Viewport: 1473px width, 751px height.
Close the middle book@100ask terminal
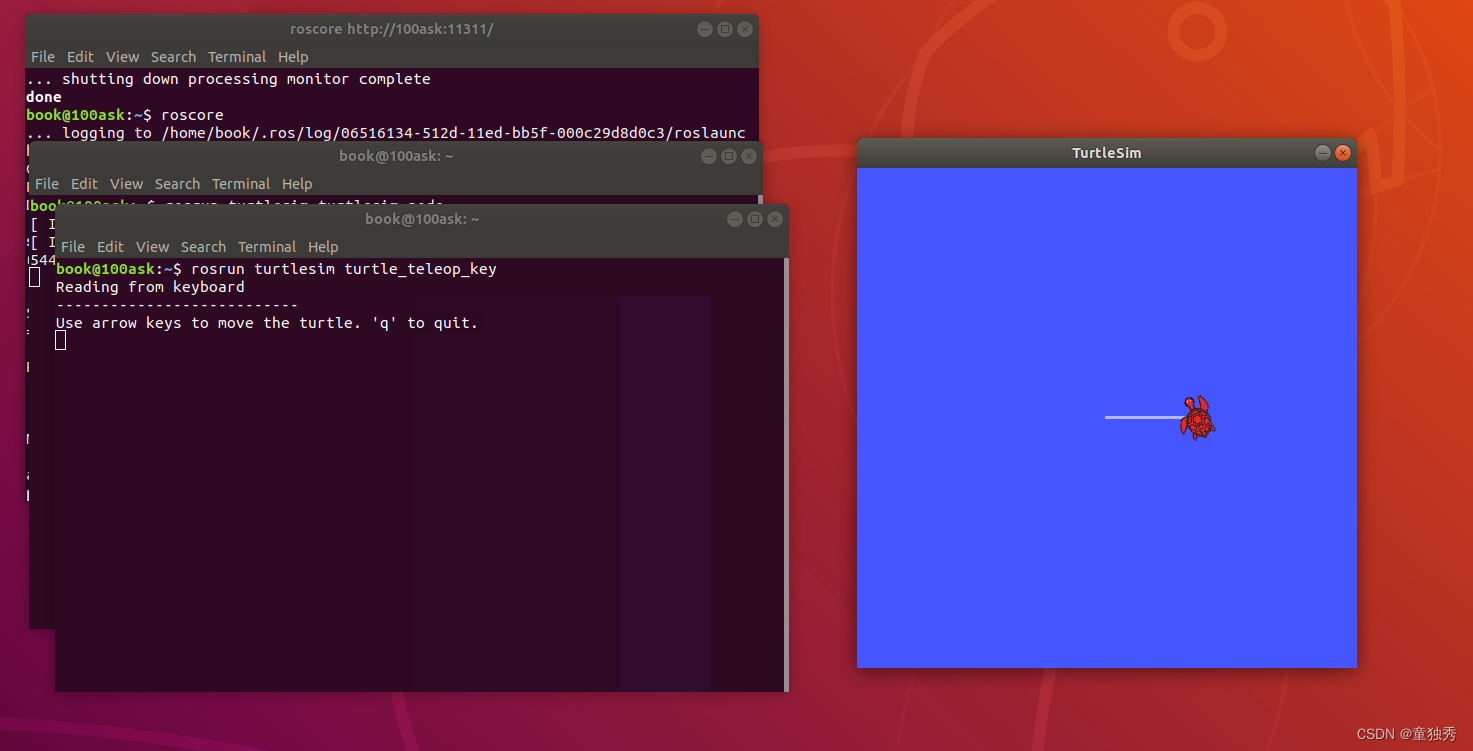click(x=749, y=156)
